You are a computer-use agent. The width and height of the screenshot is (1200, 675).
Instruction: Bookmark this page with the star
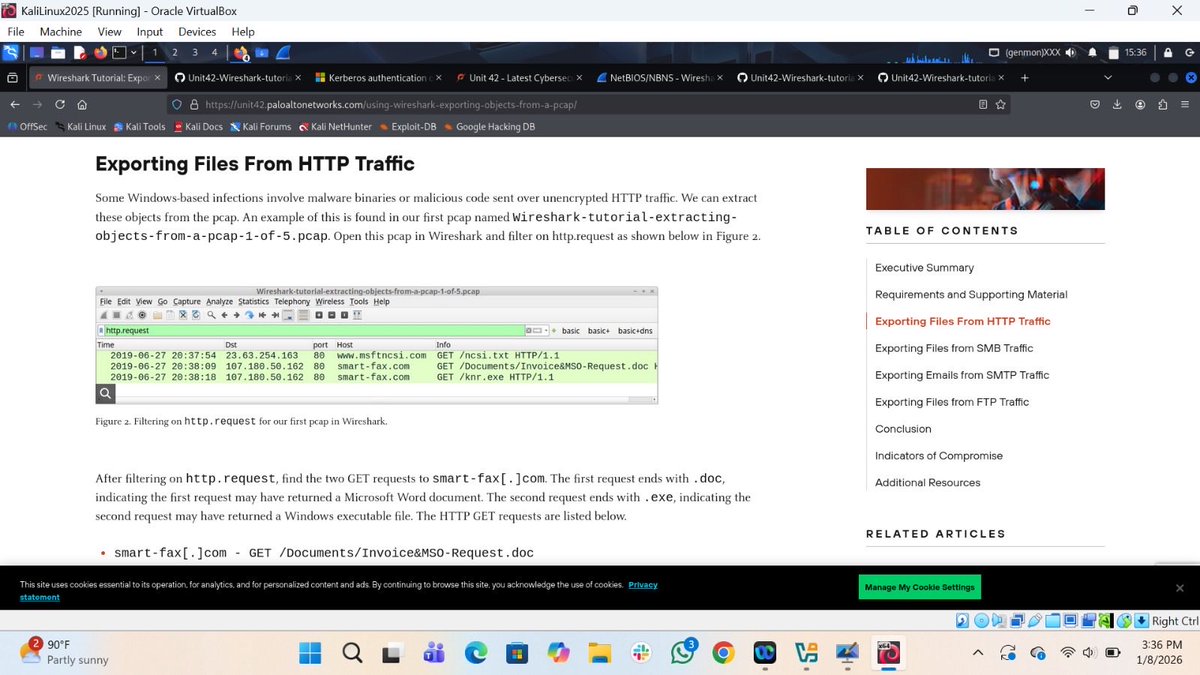(1001, 104)
